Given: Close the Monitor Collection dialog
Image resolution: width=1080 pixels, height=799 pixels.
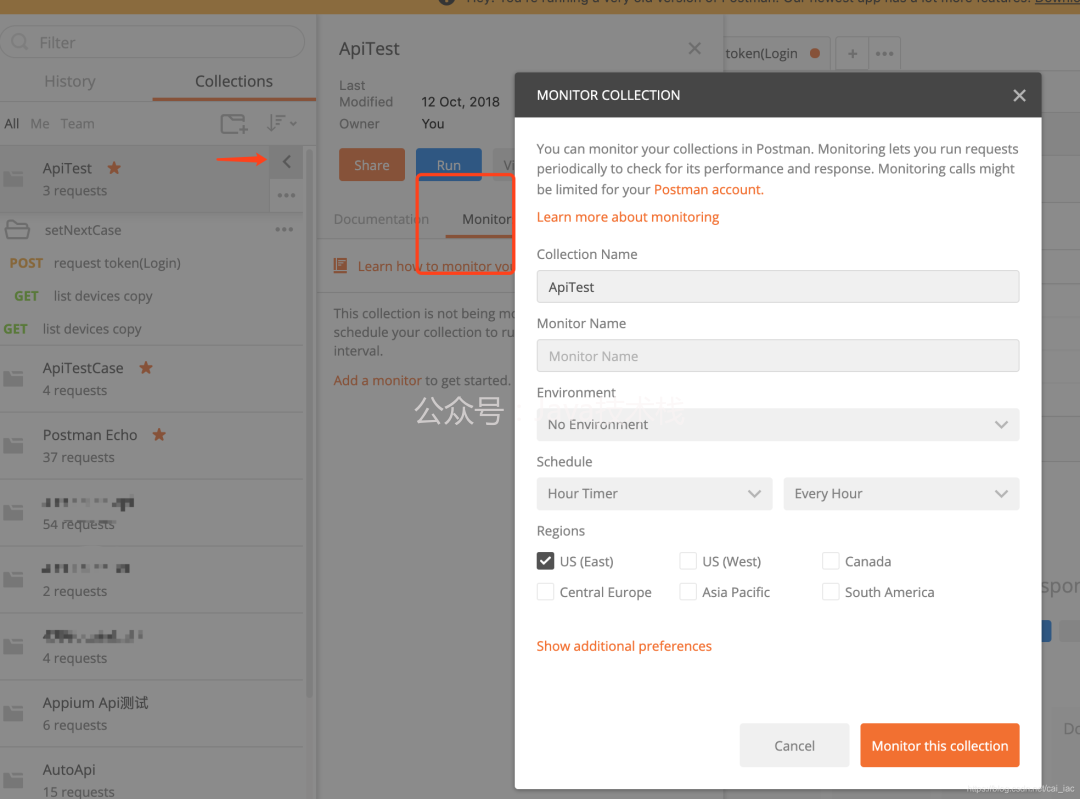Looking at the screenshot, I should pos(1019,96).
